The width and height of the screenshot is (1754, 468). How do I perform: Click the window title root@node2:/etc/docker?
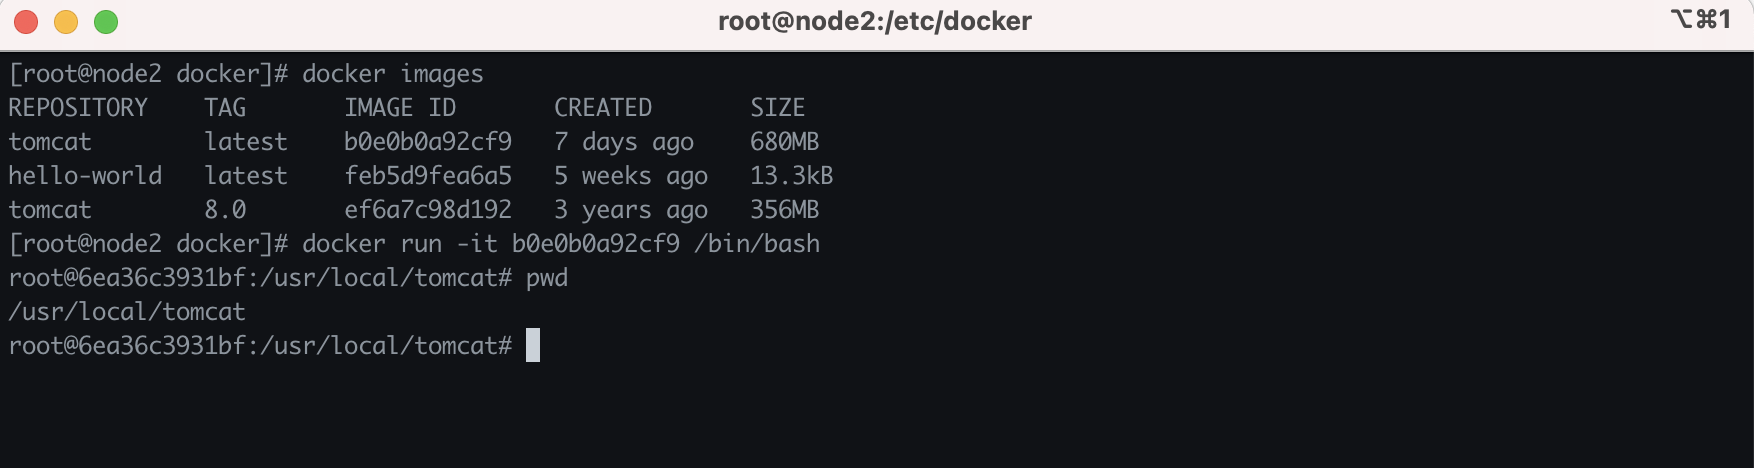coord(875,21)
